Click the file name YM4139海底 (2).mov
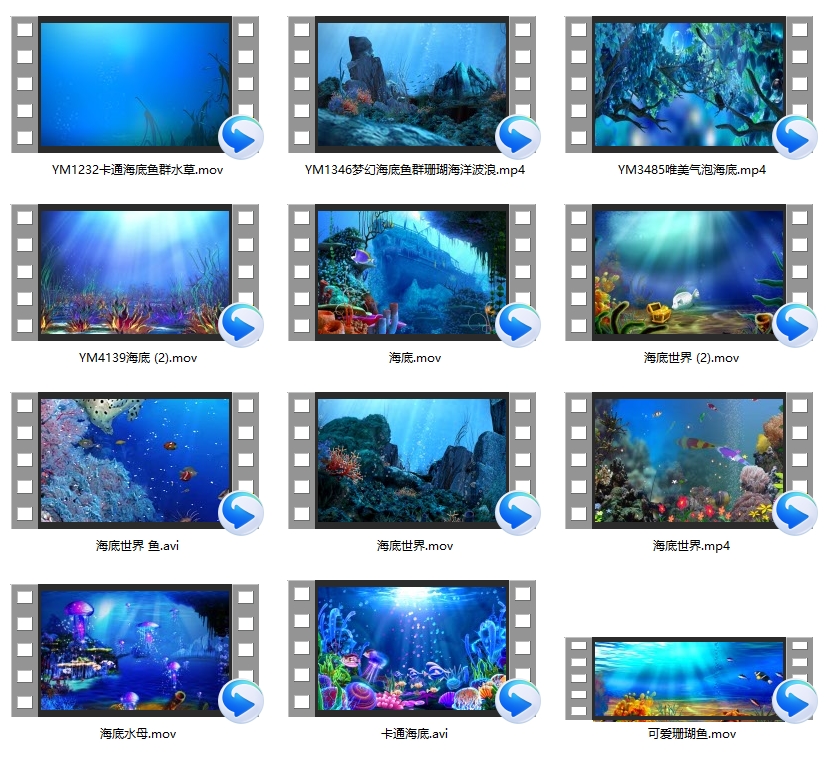This screenshot has height=757, width=827. (x=138, y=358)
